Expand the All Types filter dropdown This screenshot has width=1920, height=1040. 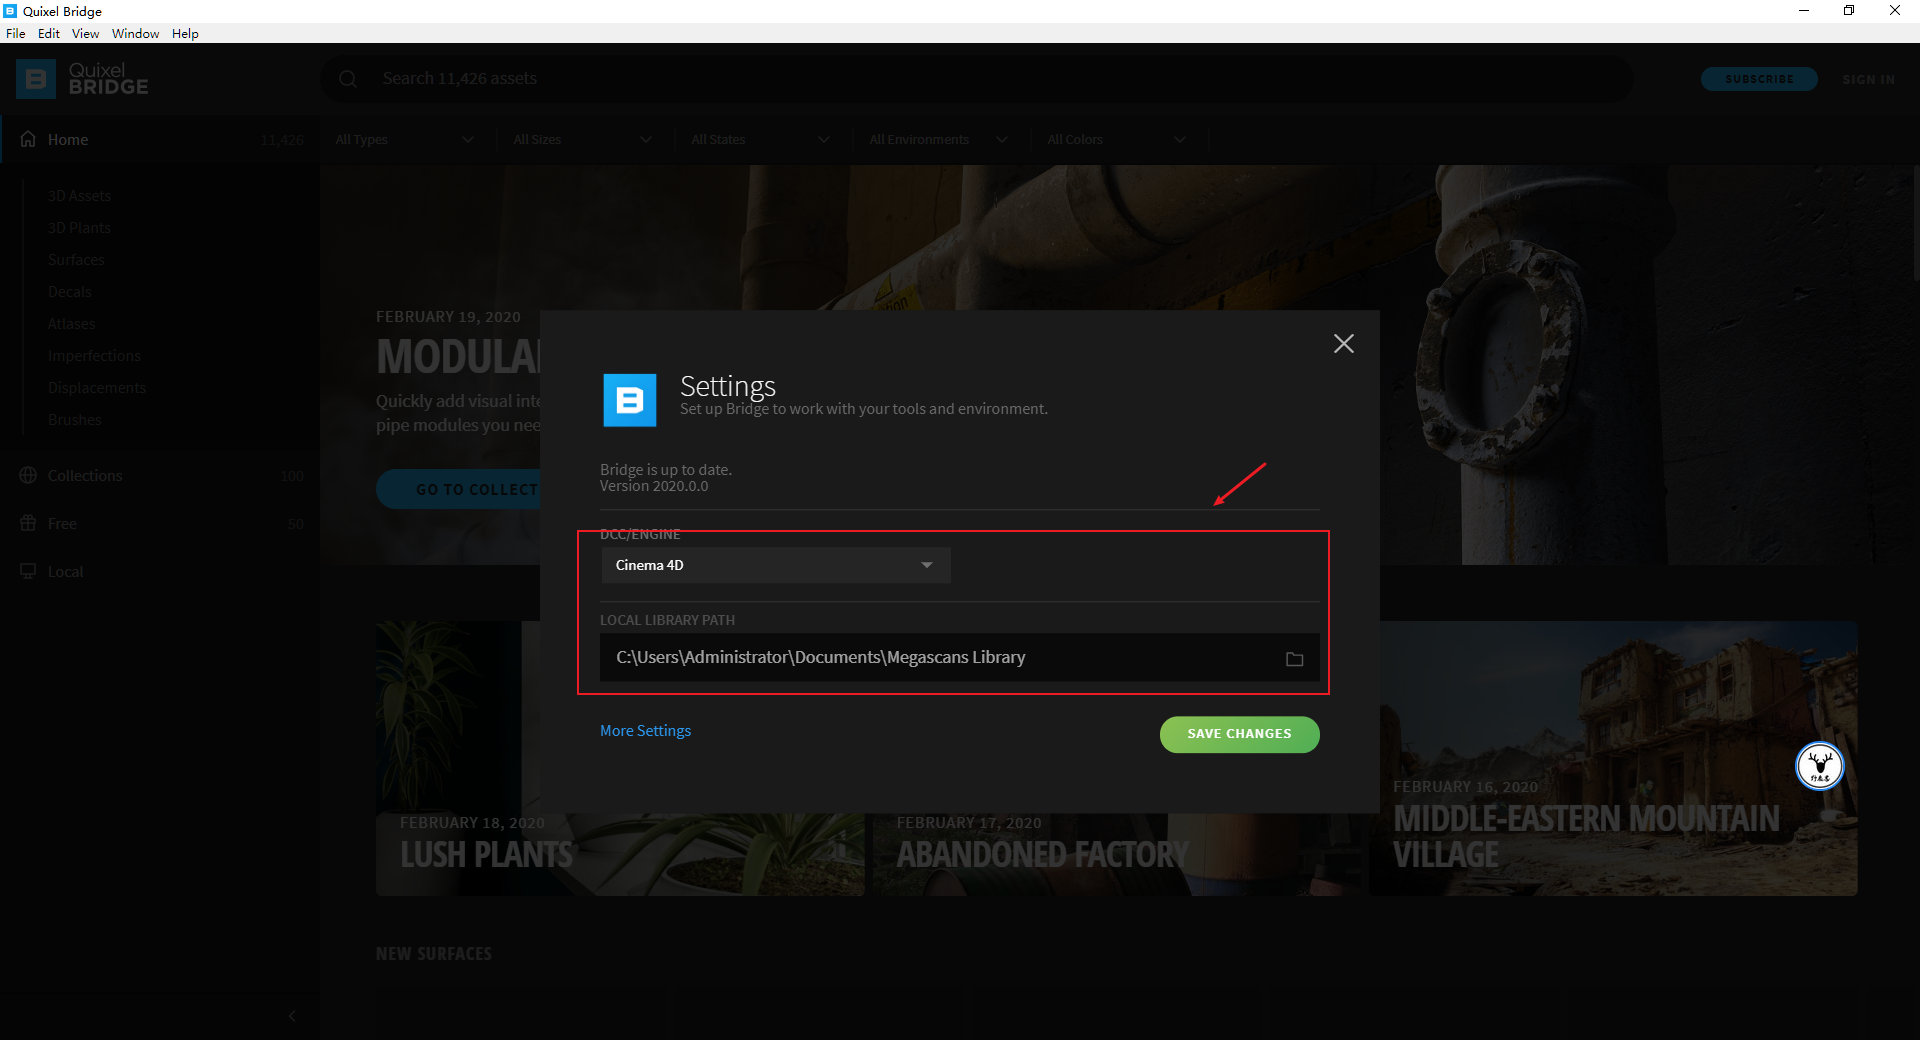406,140
